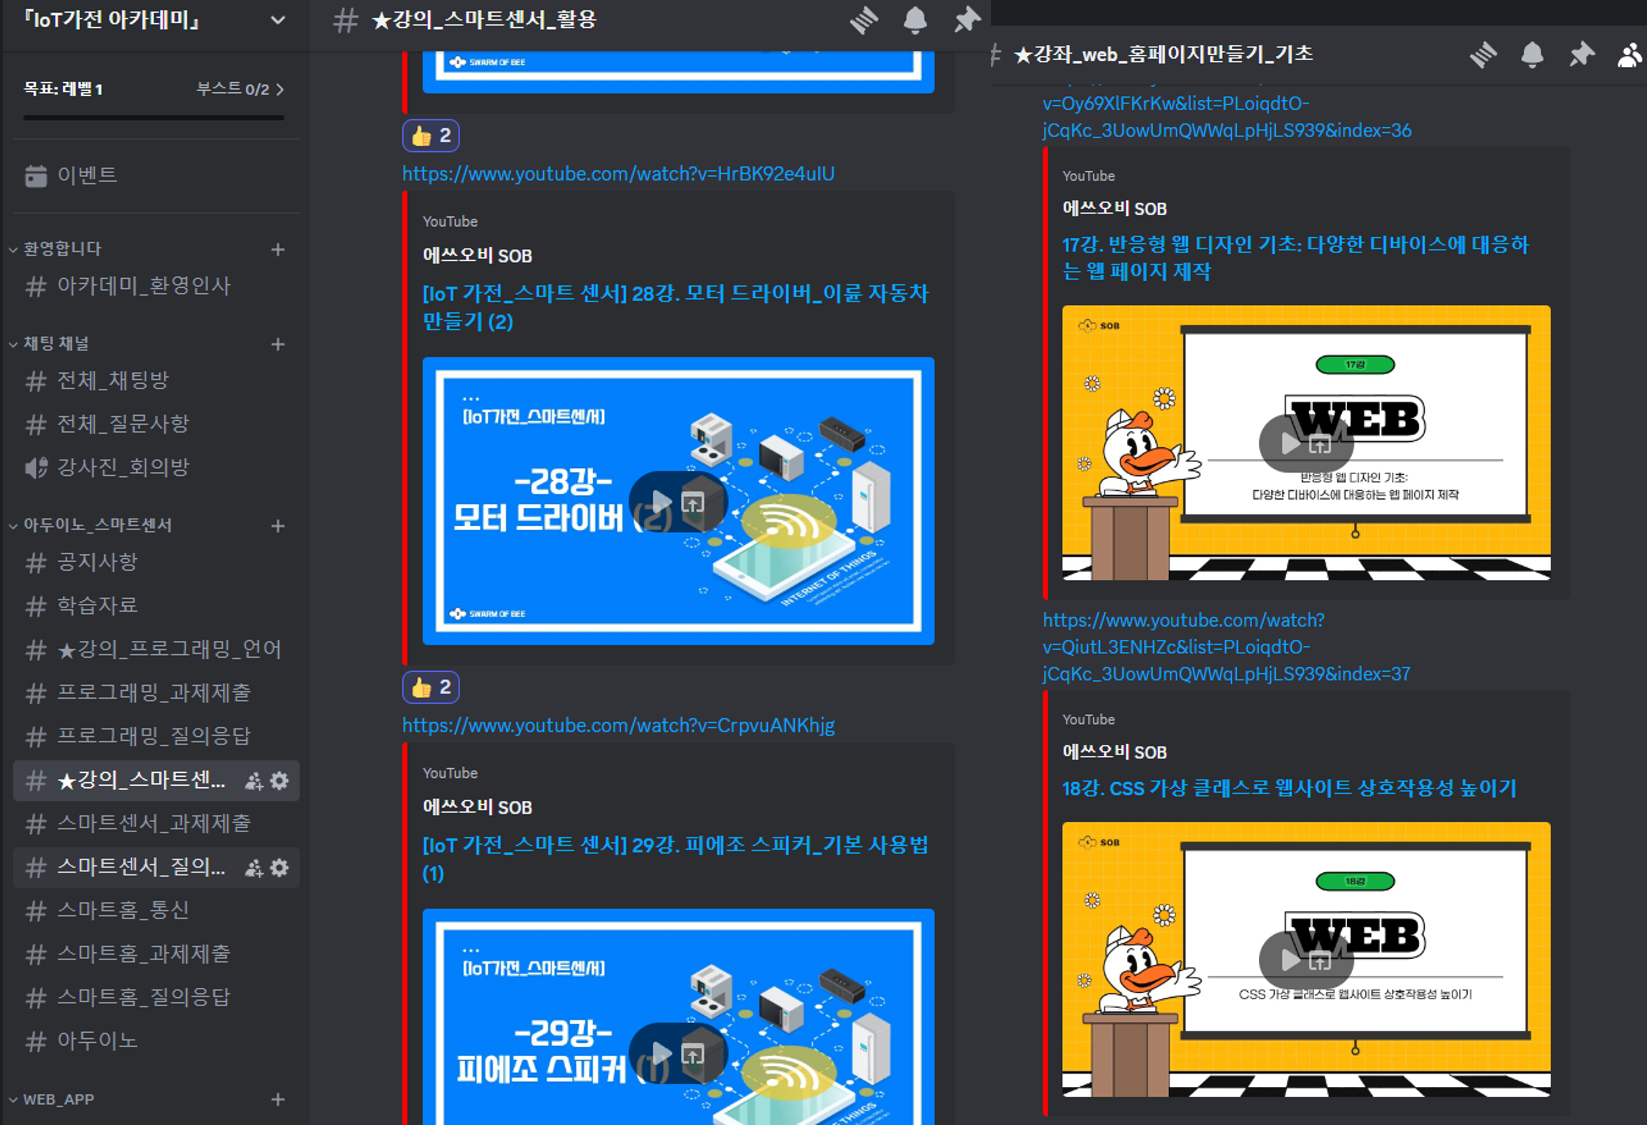Viewport: 1647px width, 1125px height.
Task: Open the HrBK92e4uIU YouTube link
Action: point(617,173)
